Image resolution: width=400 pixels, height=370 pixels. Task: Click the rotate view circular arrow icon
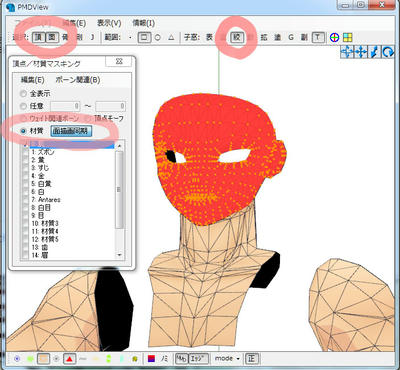tap(388, 52)
